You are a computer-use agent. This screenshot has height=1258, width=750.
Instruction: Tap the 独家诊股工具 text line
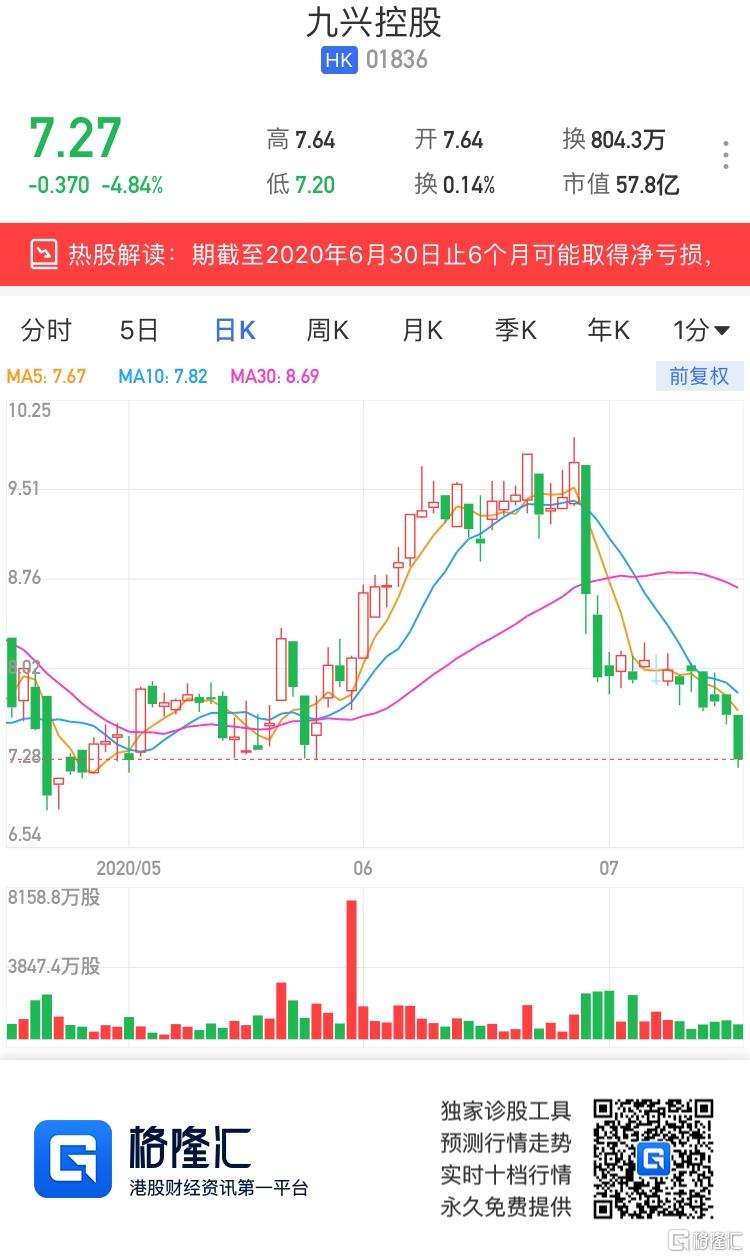[506, 1110]
